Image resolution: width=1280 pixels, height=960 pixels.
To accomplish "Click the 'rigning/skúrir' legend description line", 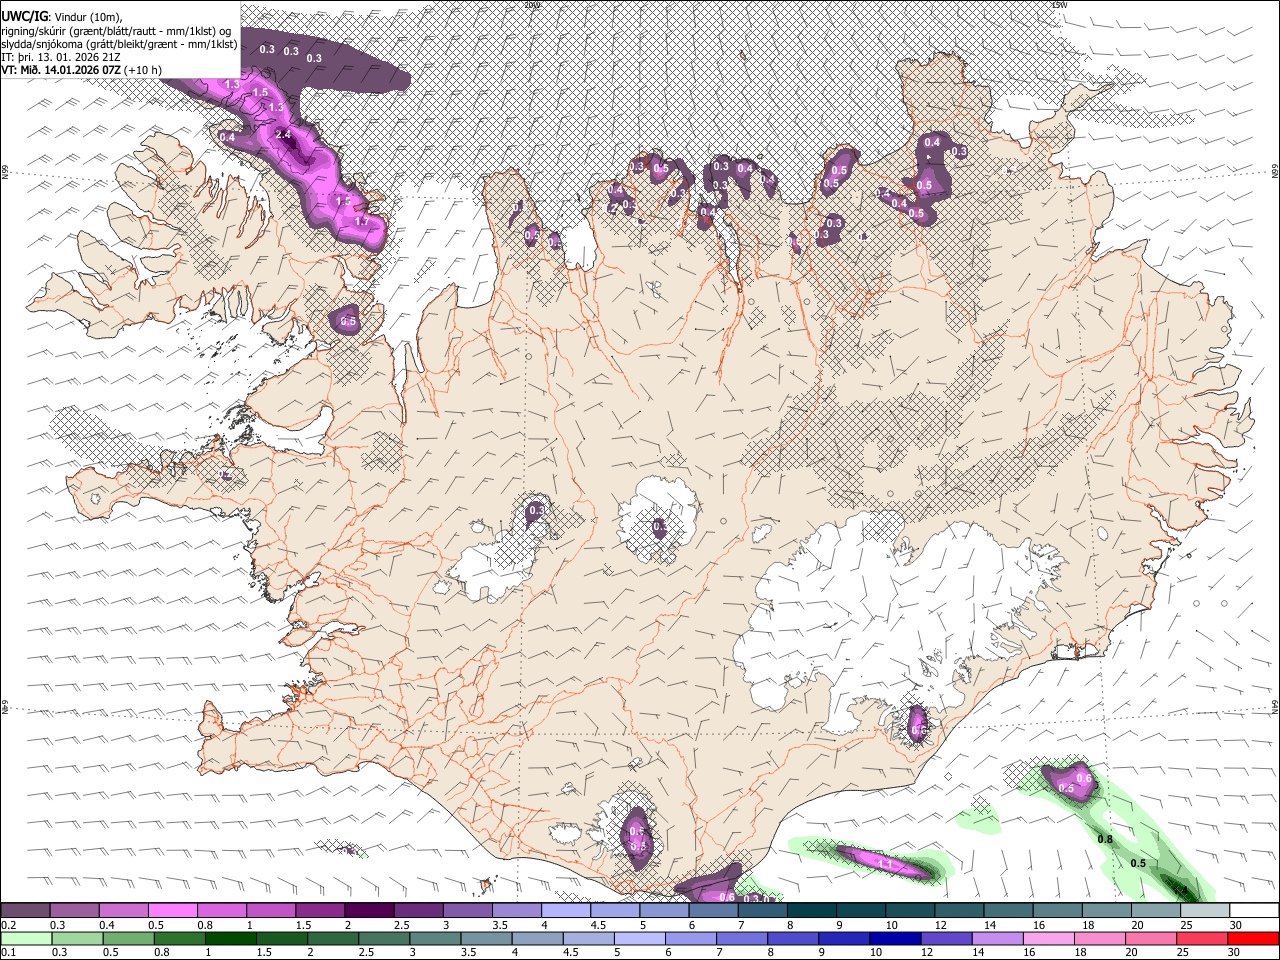I will 117,30.
